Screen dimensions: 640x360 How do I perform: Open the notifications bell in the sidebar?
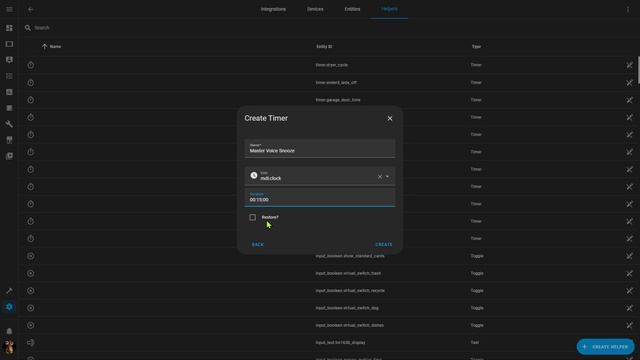point(9,331)
